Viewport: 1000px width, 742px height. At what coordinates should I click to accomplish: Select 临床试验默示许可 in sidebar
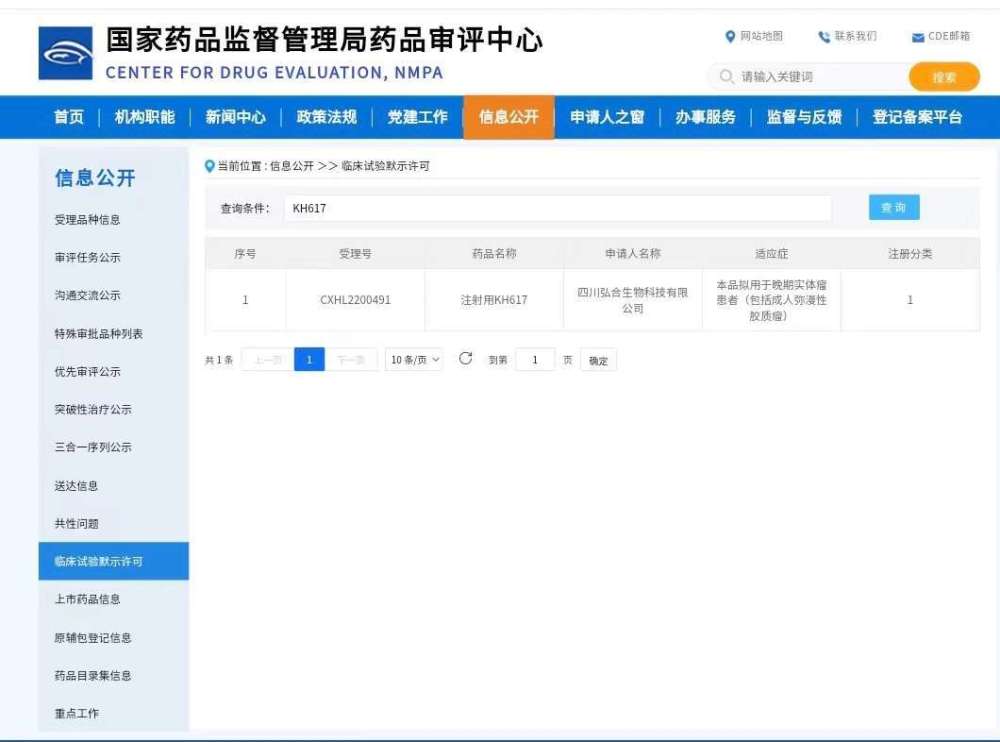114,561
